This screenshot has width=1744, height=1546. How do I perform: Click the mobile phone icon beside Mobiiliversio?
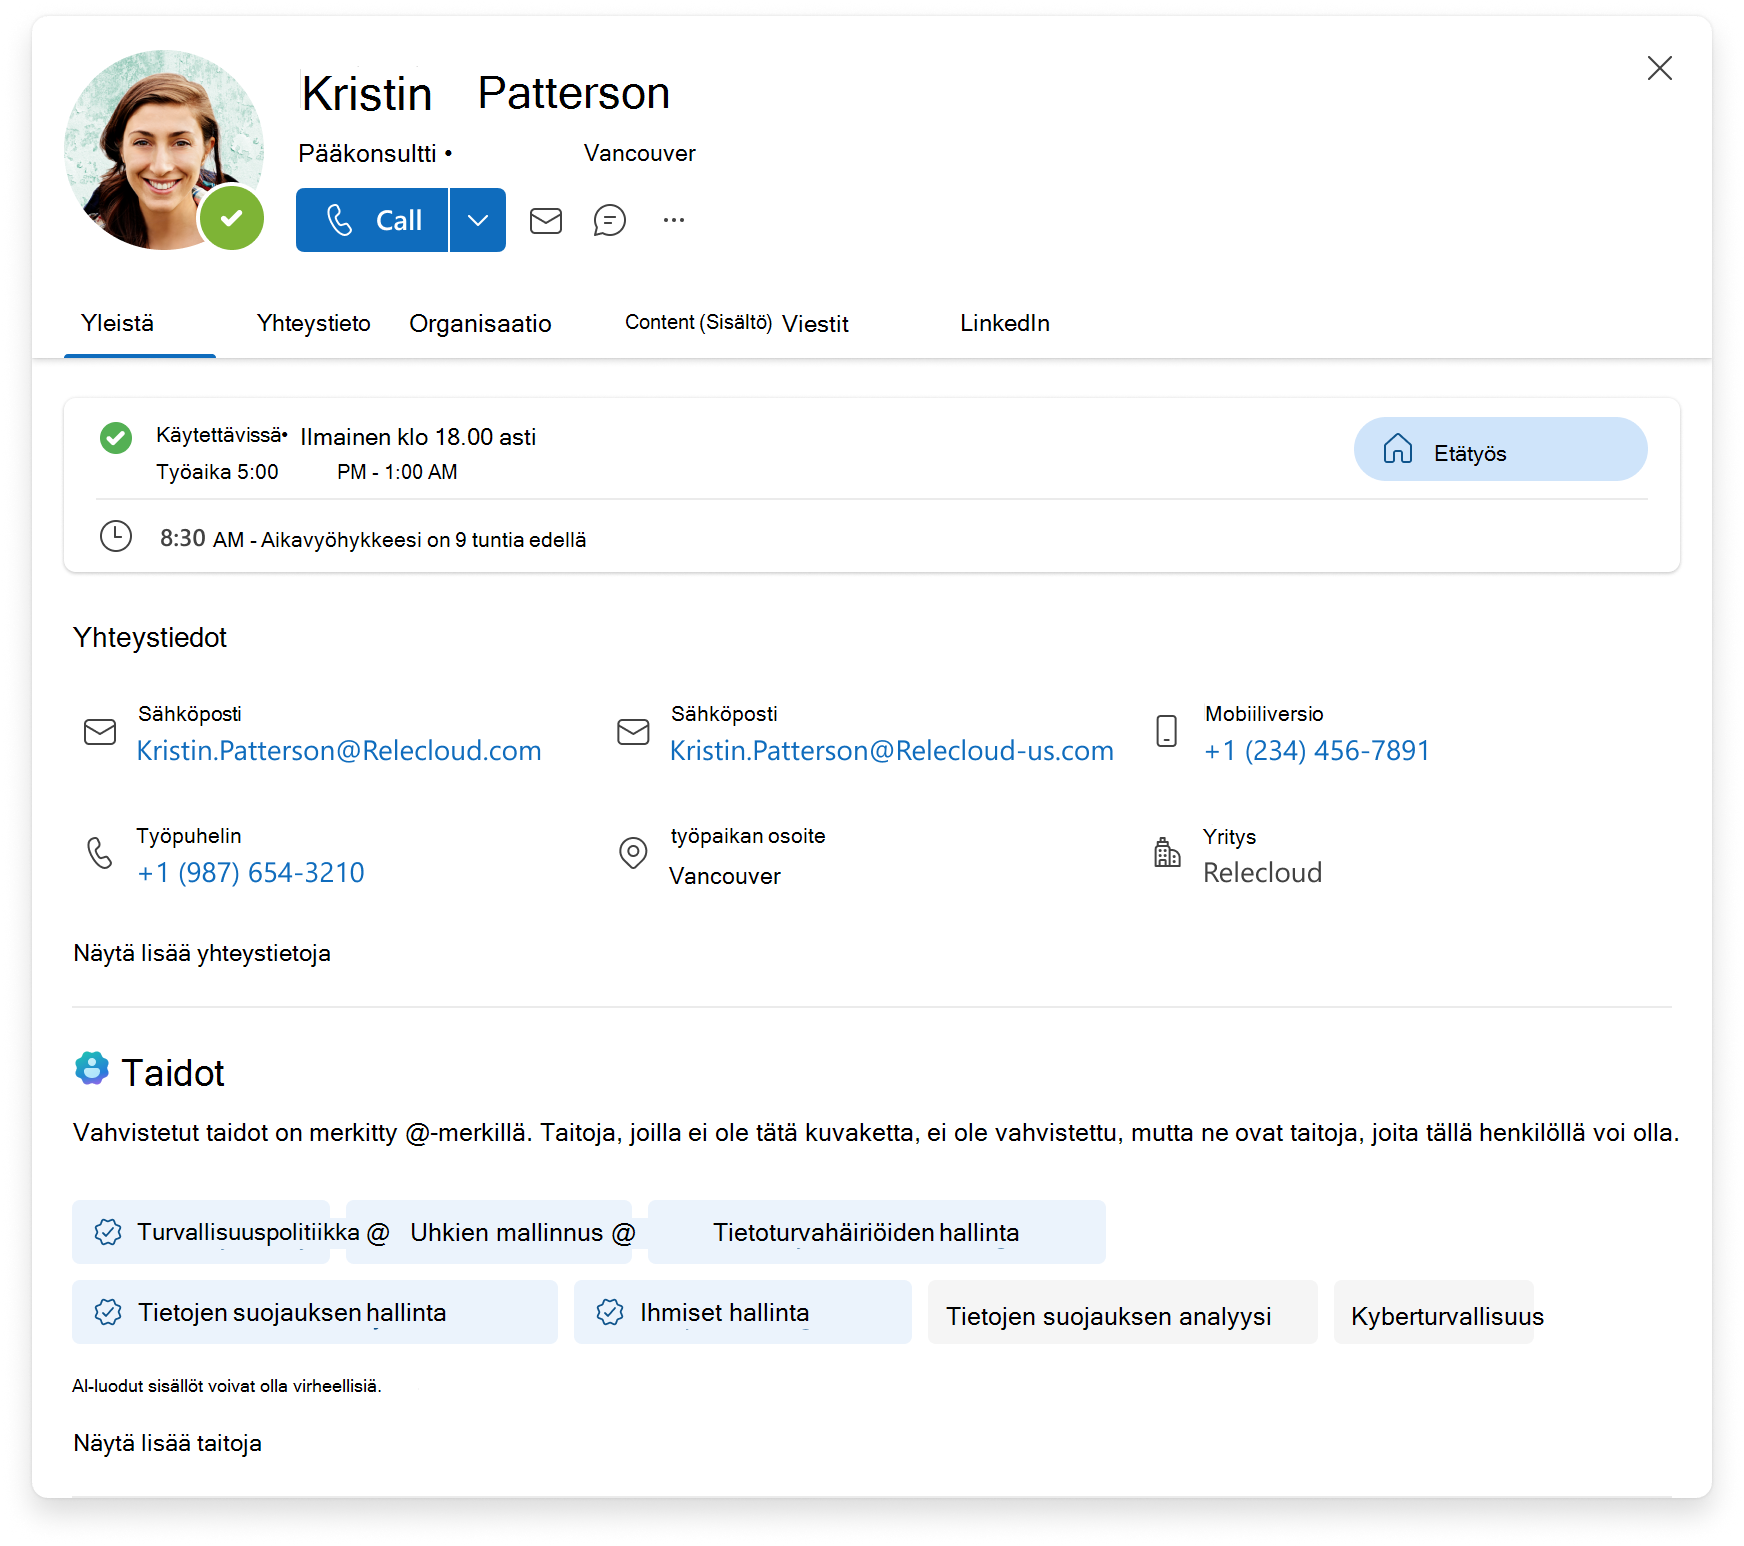(1167, 731)
